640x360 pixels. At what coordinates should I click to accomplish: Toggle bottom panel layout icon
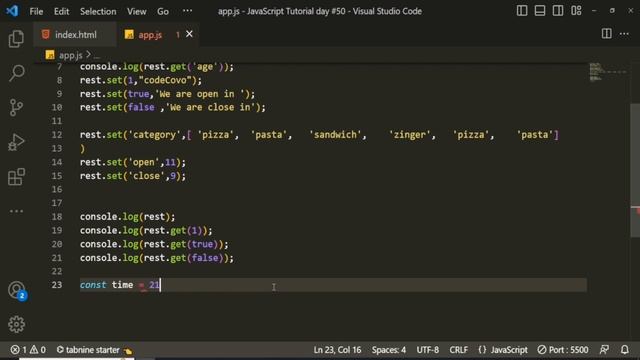540,11
